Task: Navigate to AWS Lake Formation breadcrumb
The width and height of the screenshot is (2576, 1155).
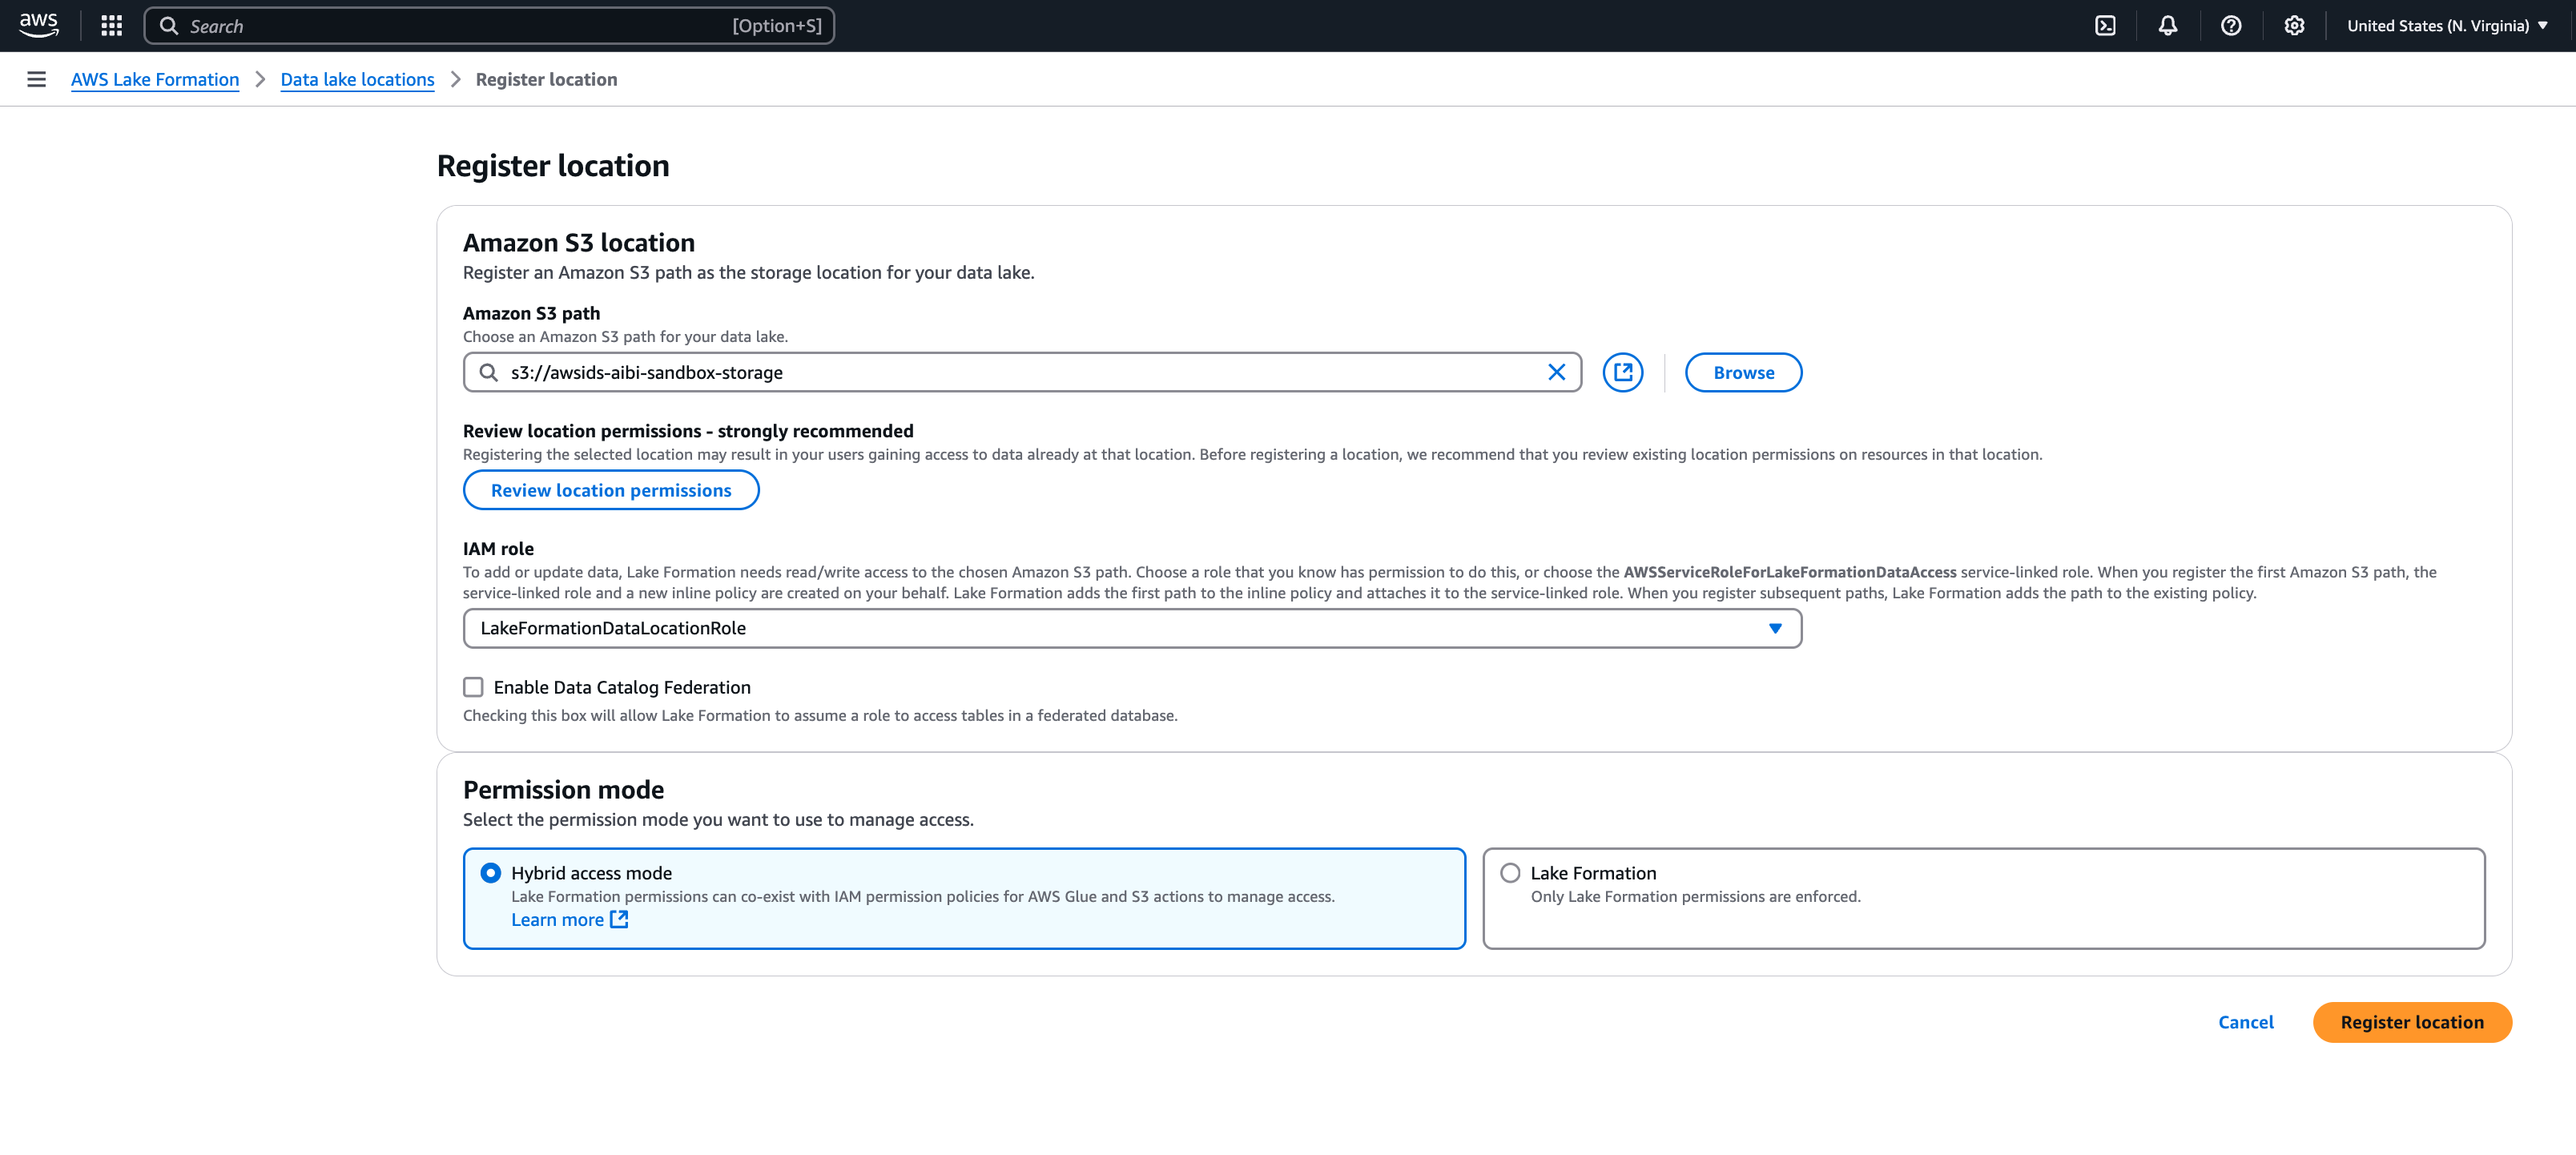Action: (155, 79)
